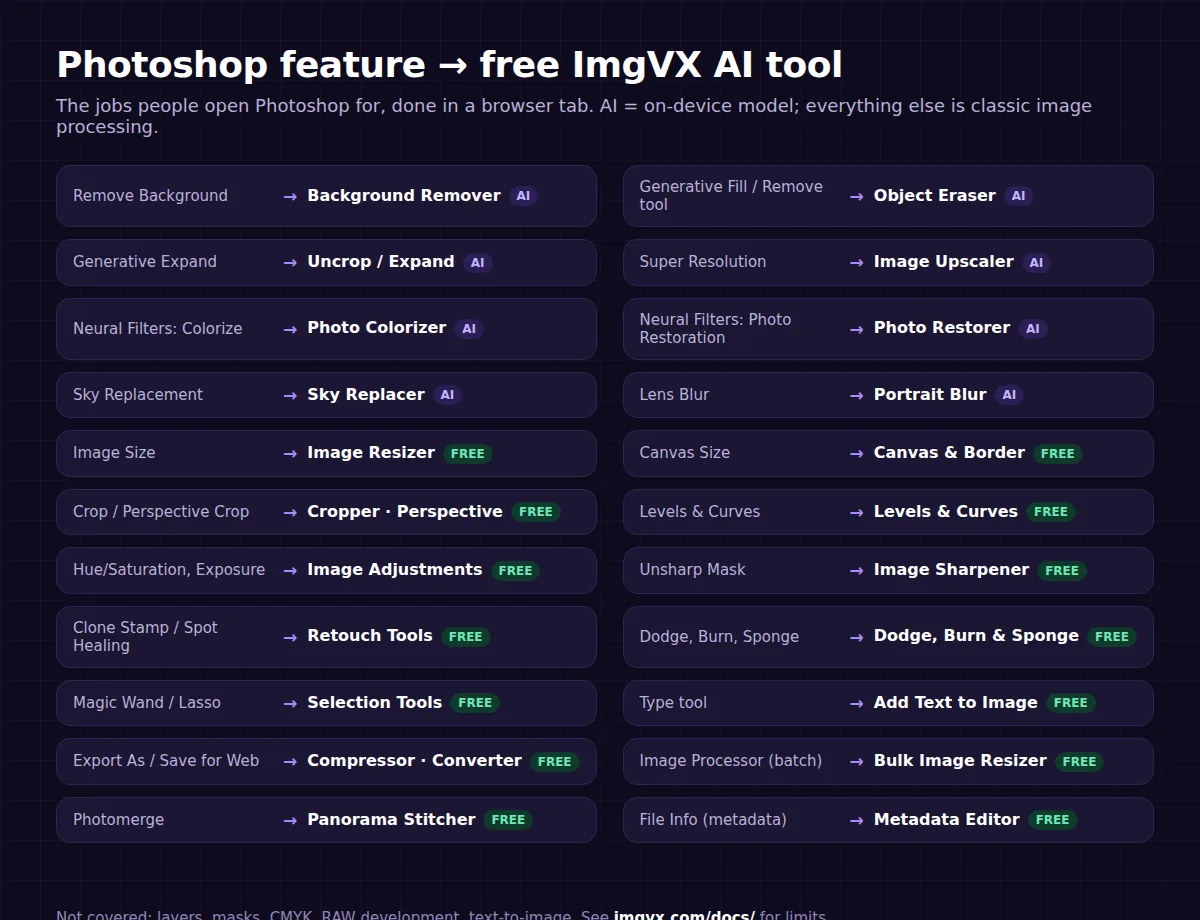Open the Image Upscaler tool
The width and height of the screenshot is (1200, 920).
pyautogui.click(x=944, y=262)
